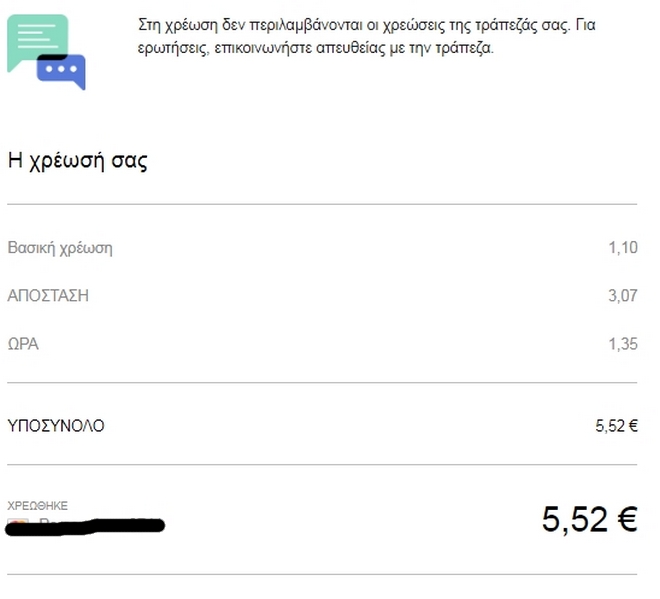Click the redacted payment method bar

point(90,525)
